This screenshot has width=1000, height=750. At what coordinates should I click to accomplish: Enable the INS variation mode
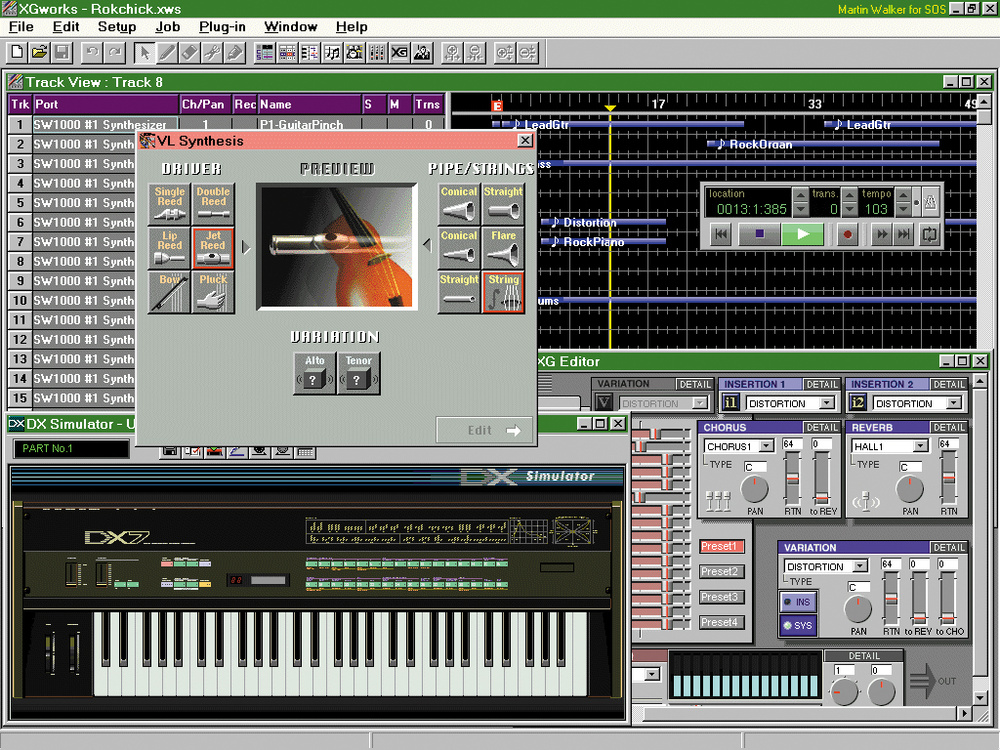click(x=797, y=601)
